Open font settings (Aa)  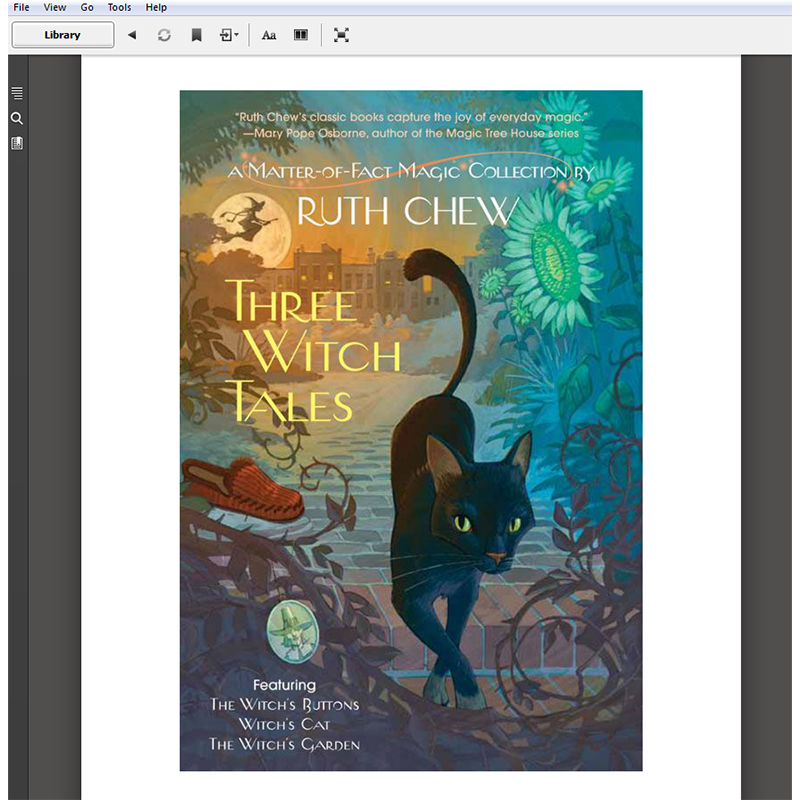point(268,35)
